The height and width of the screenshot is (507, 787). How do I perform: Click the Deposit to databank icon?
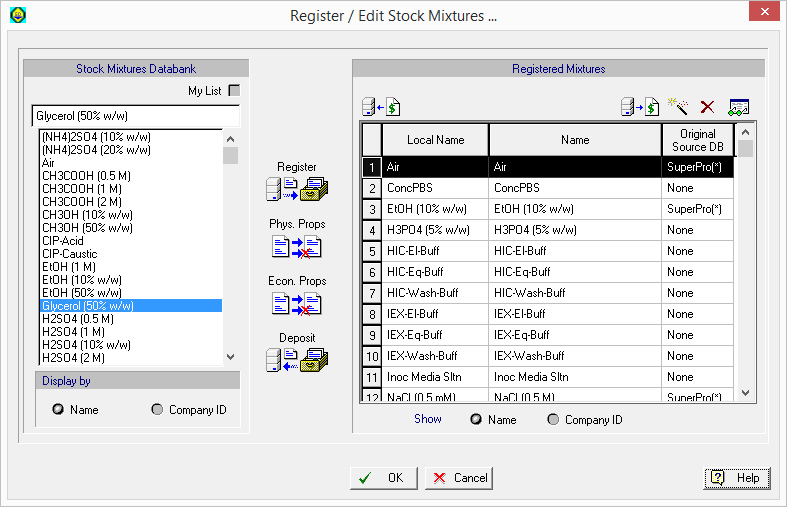(x=297, y=360)
